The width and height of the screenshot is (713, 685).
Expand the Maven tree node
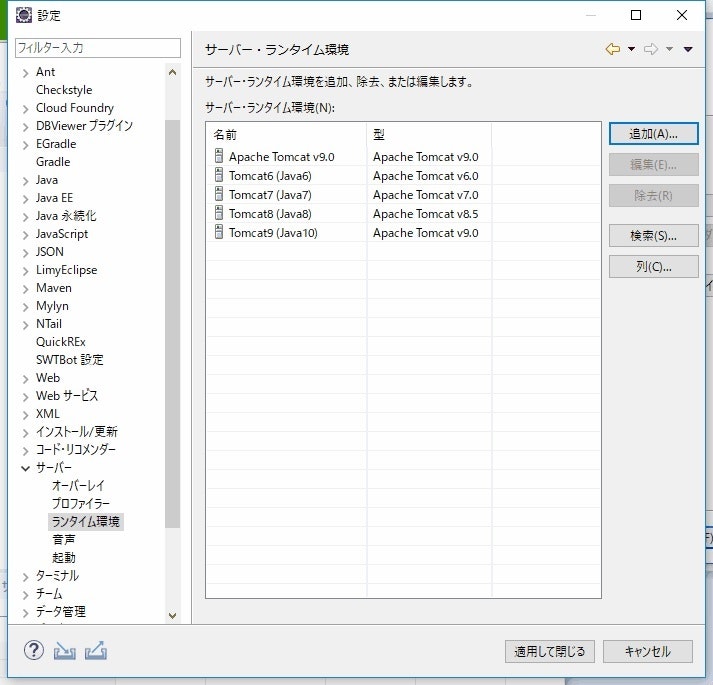pyautogui.click(x=25, y=289)
